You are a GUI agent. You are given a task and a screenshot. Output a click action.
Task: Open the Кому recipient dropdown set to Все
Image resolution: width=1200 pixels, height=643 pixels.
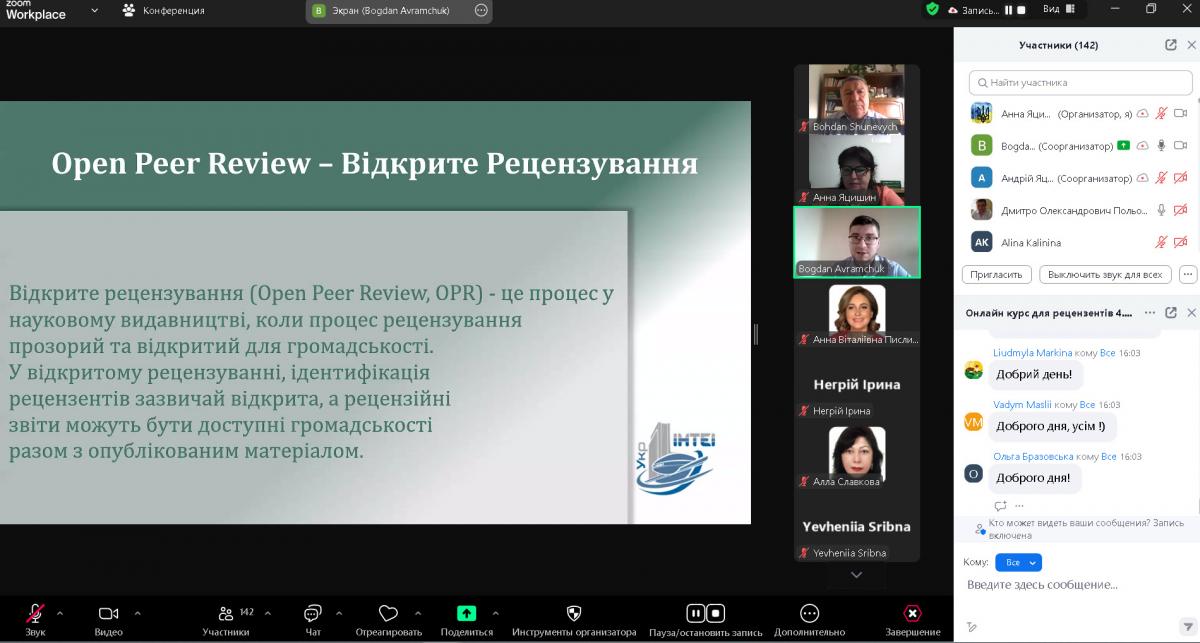click(x=1018, y=562)
